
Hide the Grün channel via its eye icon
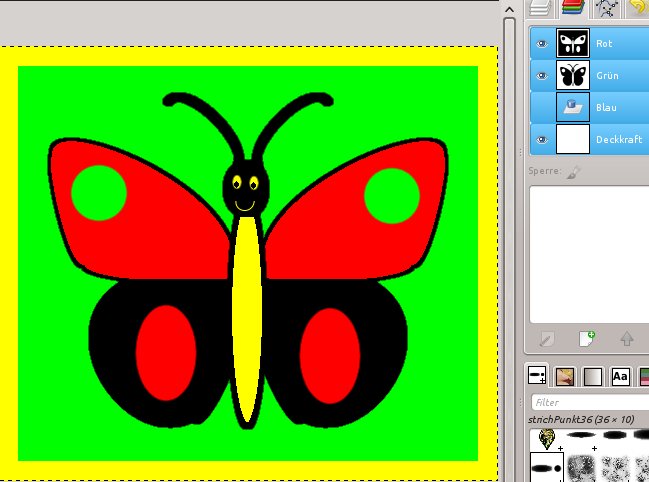click(542, 75)
